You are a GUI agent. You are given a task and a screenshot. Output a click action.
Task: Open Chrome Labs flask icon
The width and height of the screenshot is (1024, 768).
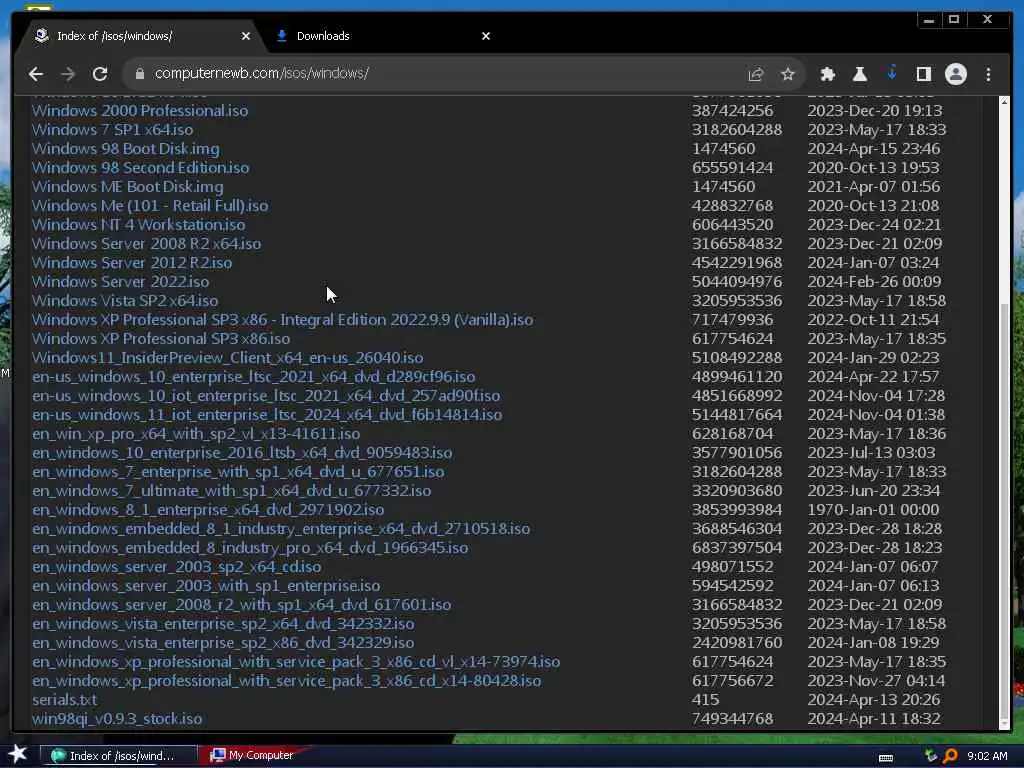click(859, 74)
